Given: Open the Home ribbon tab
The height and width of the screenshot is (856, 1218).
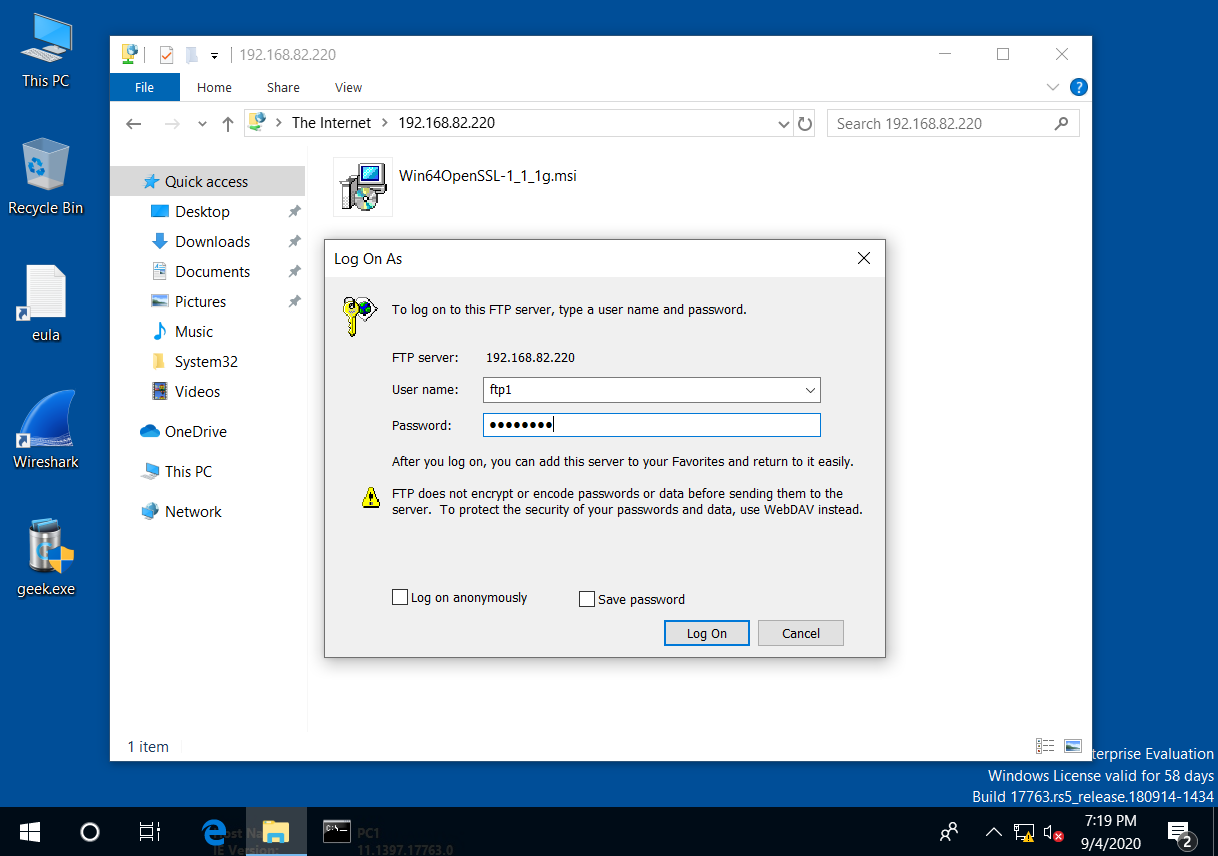Looking at the screenshot, I should (x=214, y=87).
